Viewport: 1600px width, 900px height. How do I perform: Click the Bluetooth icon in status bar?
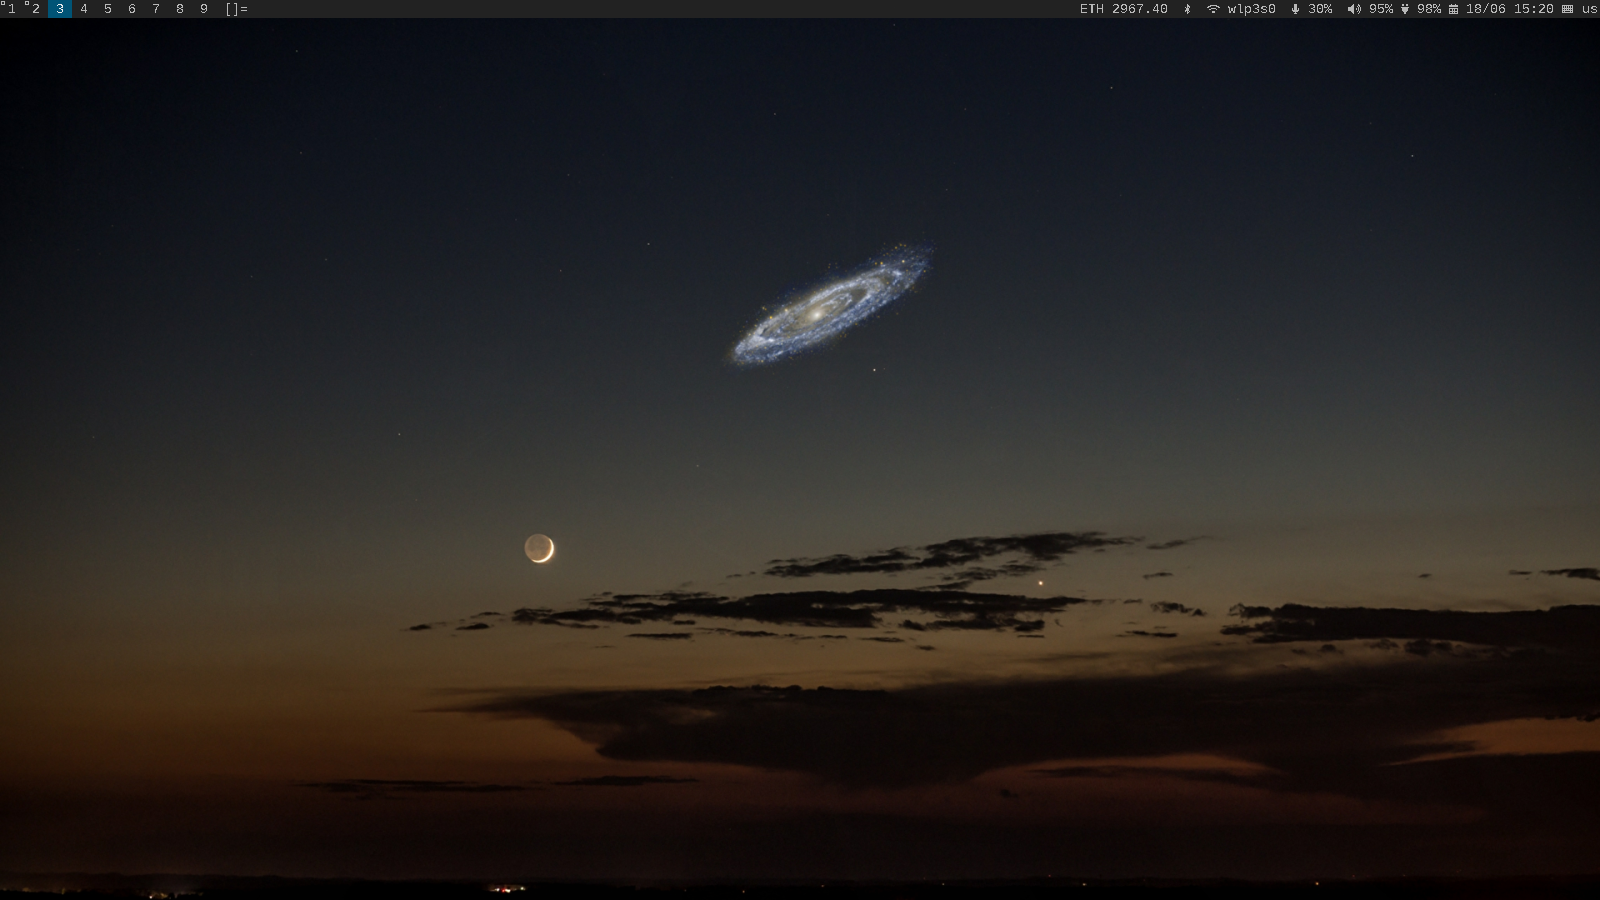coord(1187,9)
